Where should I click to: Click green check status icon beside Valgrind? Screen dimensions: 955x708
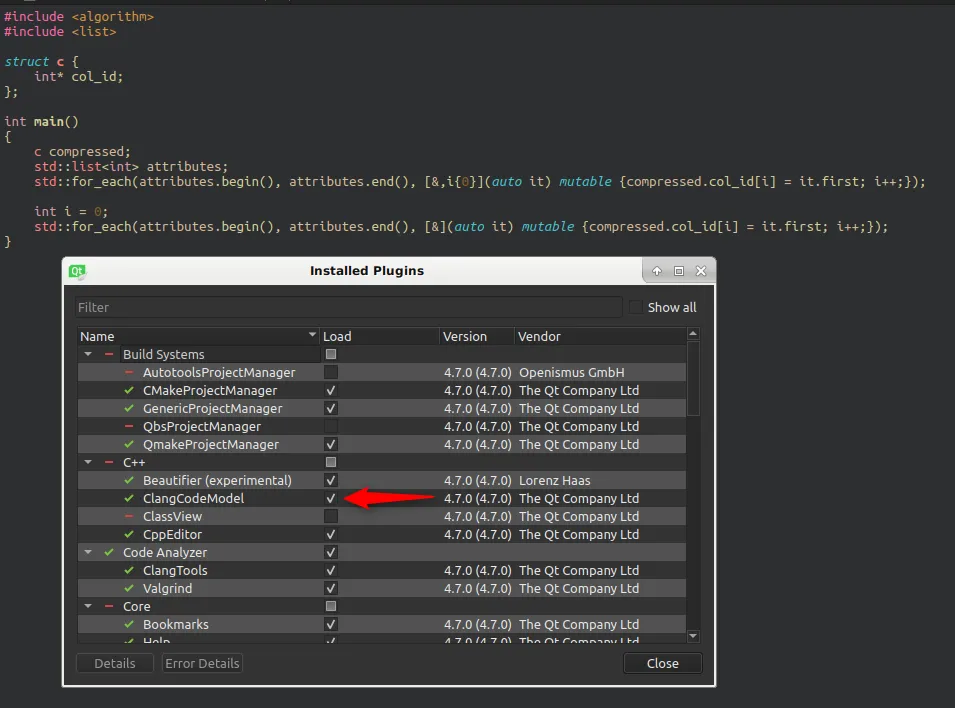pos(129,588)
